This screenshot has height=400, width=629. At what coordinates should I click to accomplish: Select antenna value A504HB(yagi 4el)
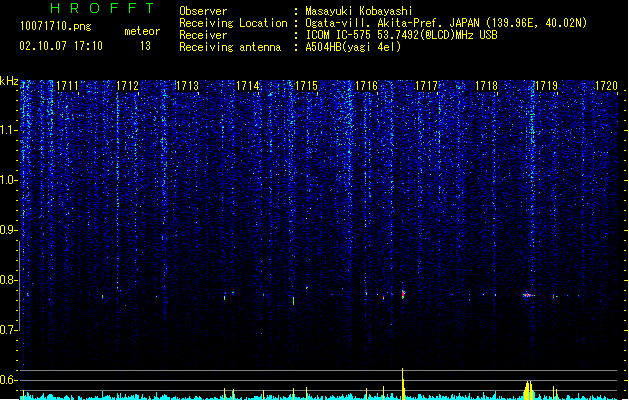pyautogui.click(x=353, y=47)
